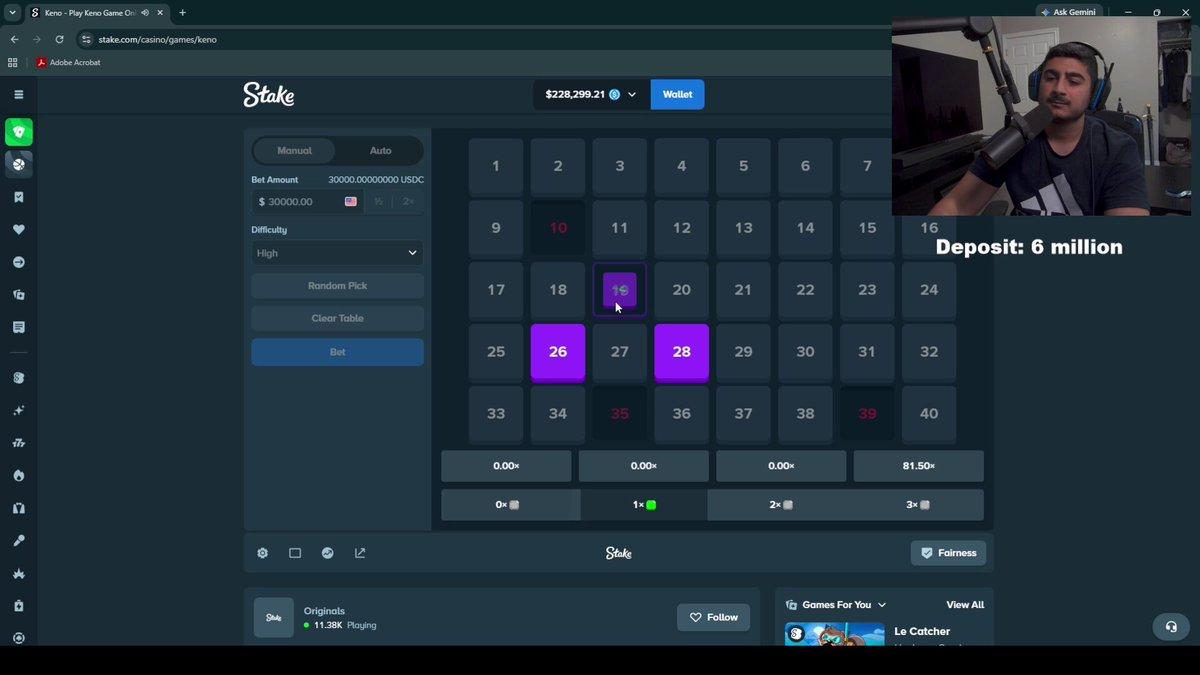Click the View All link

pyautogui.click(x=965, y=605)
